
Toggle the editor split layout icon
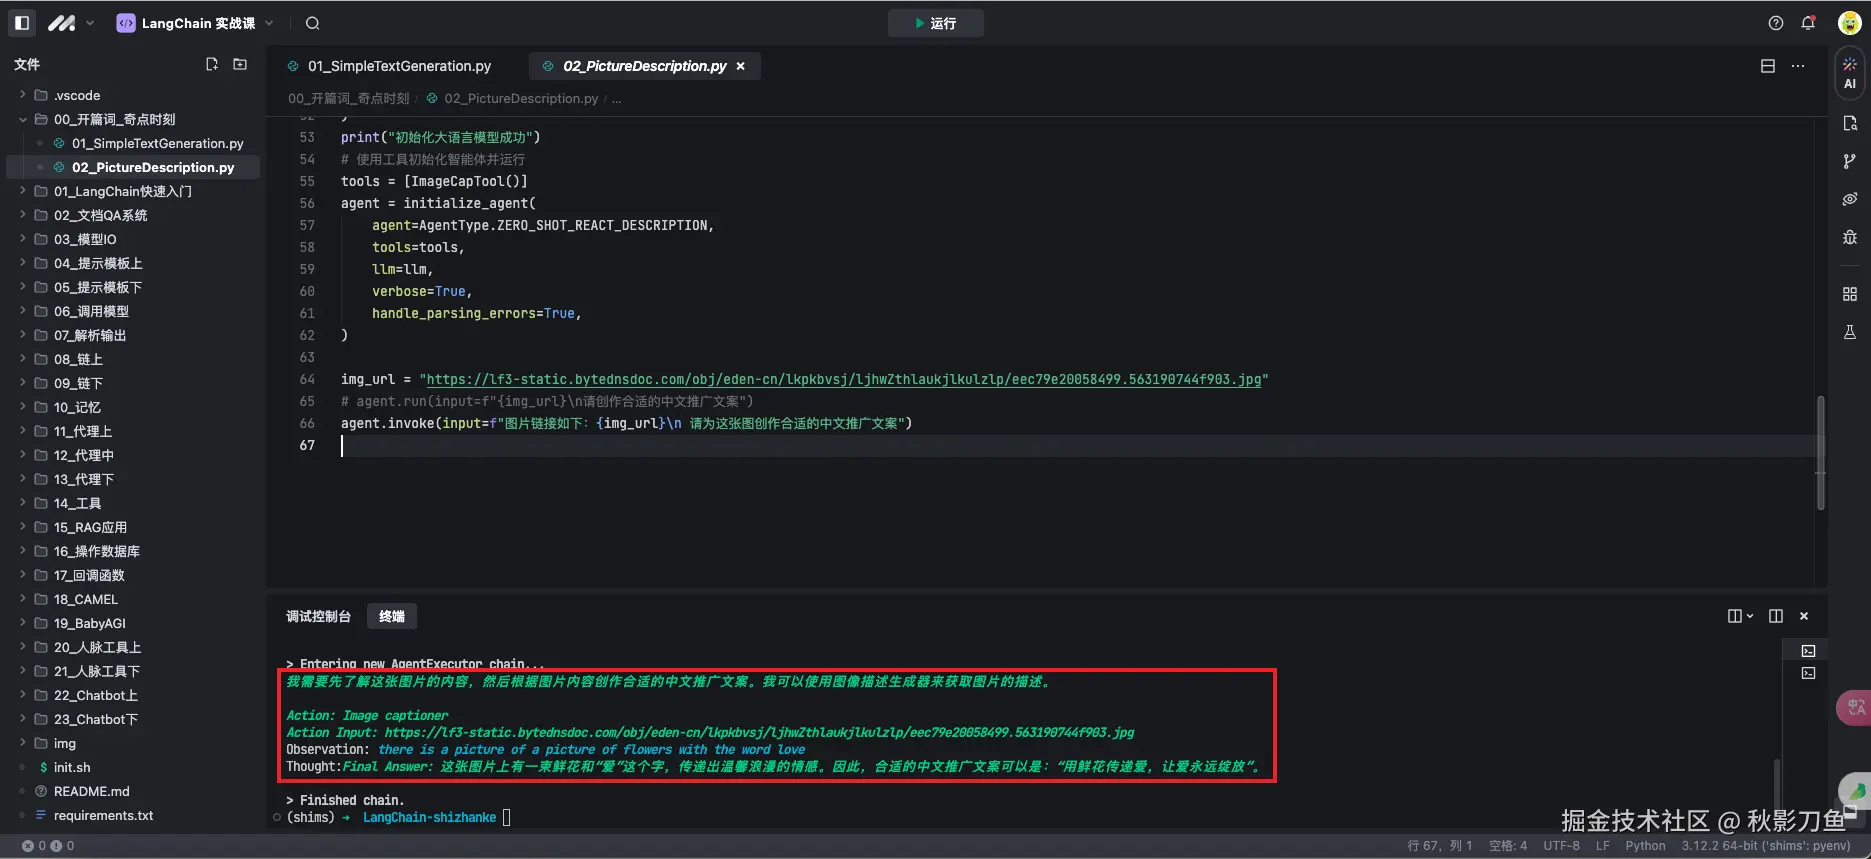(1767, 66)
